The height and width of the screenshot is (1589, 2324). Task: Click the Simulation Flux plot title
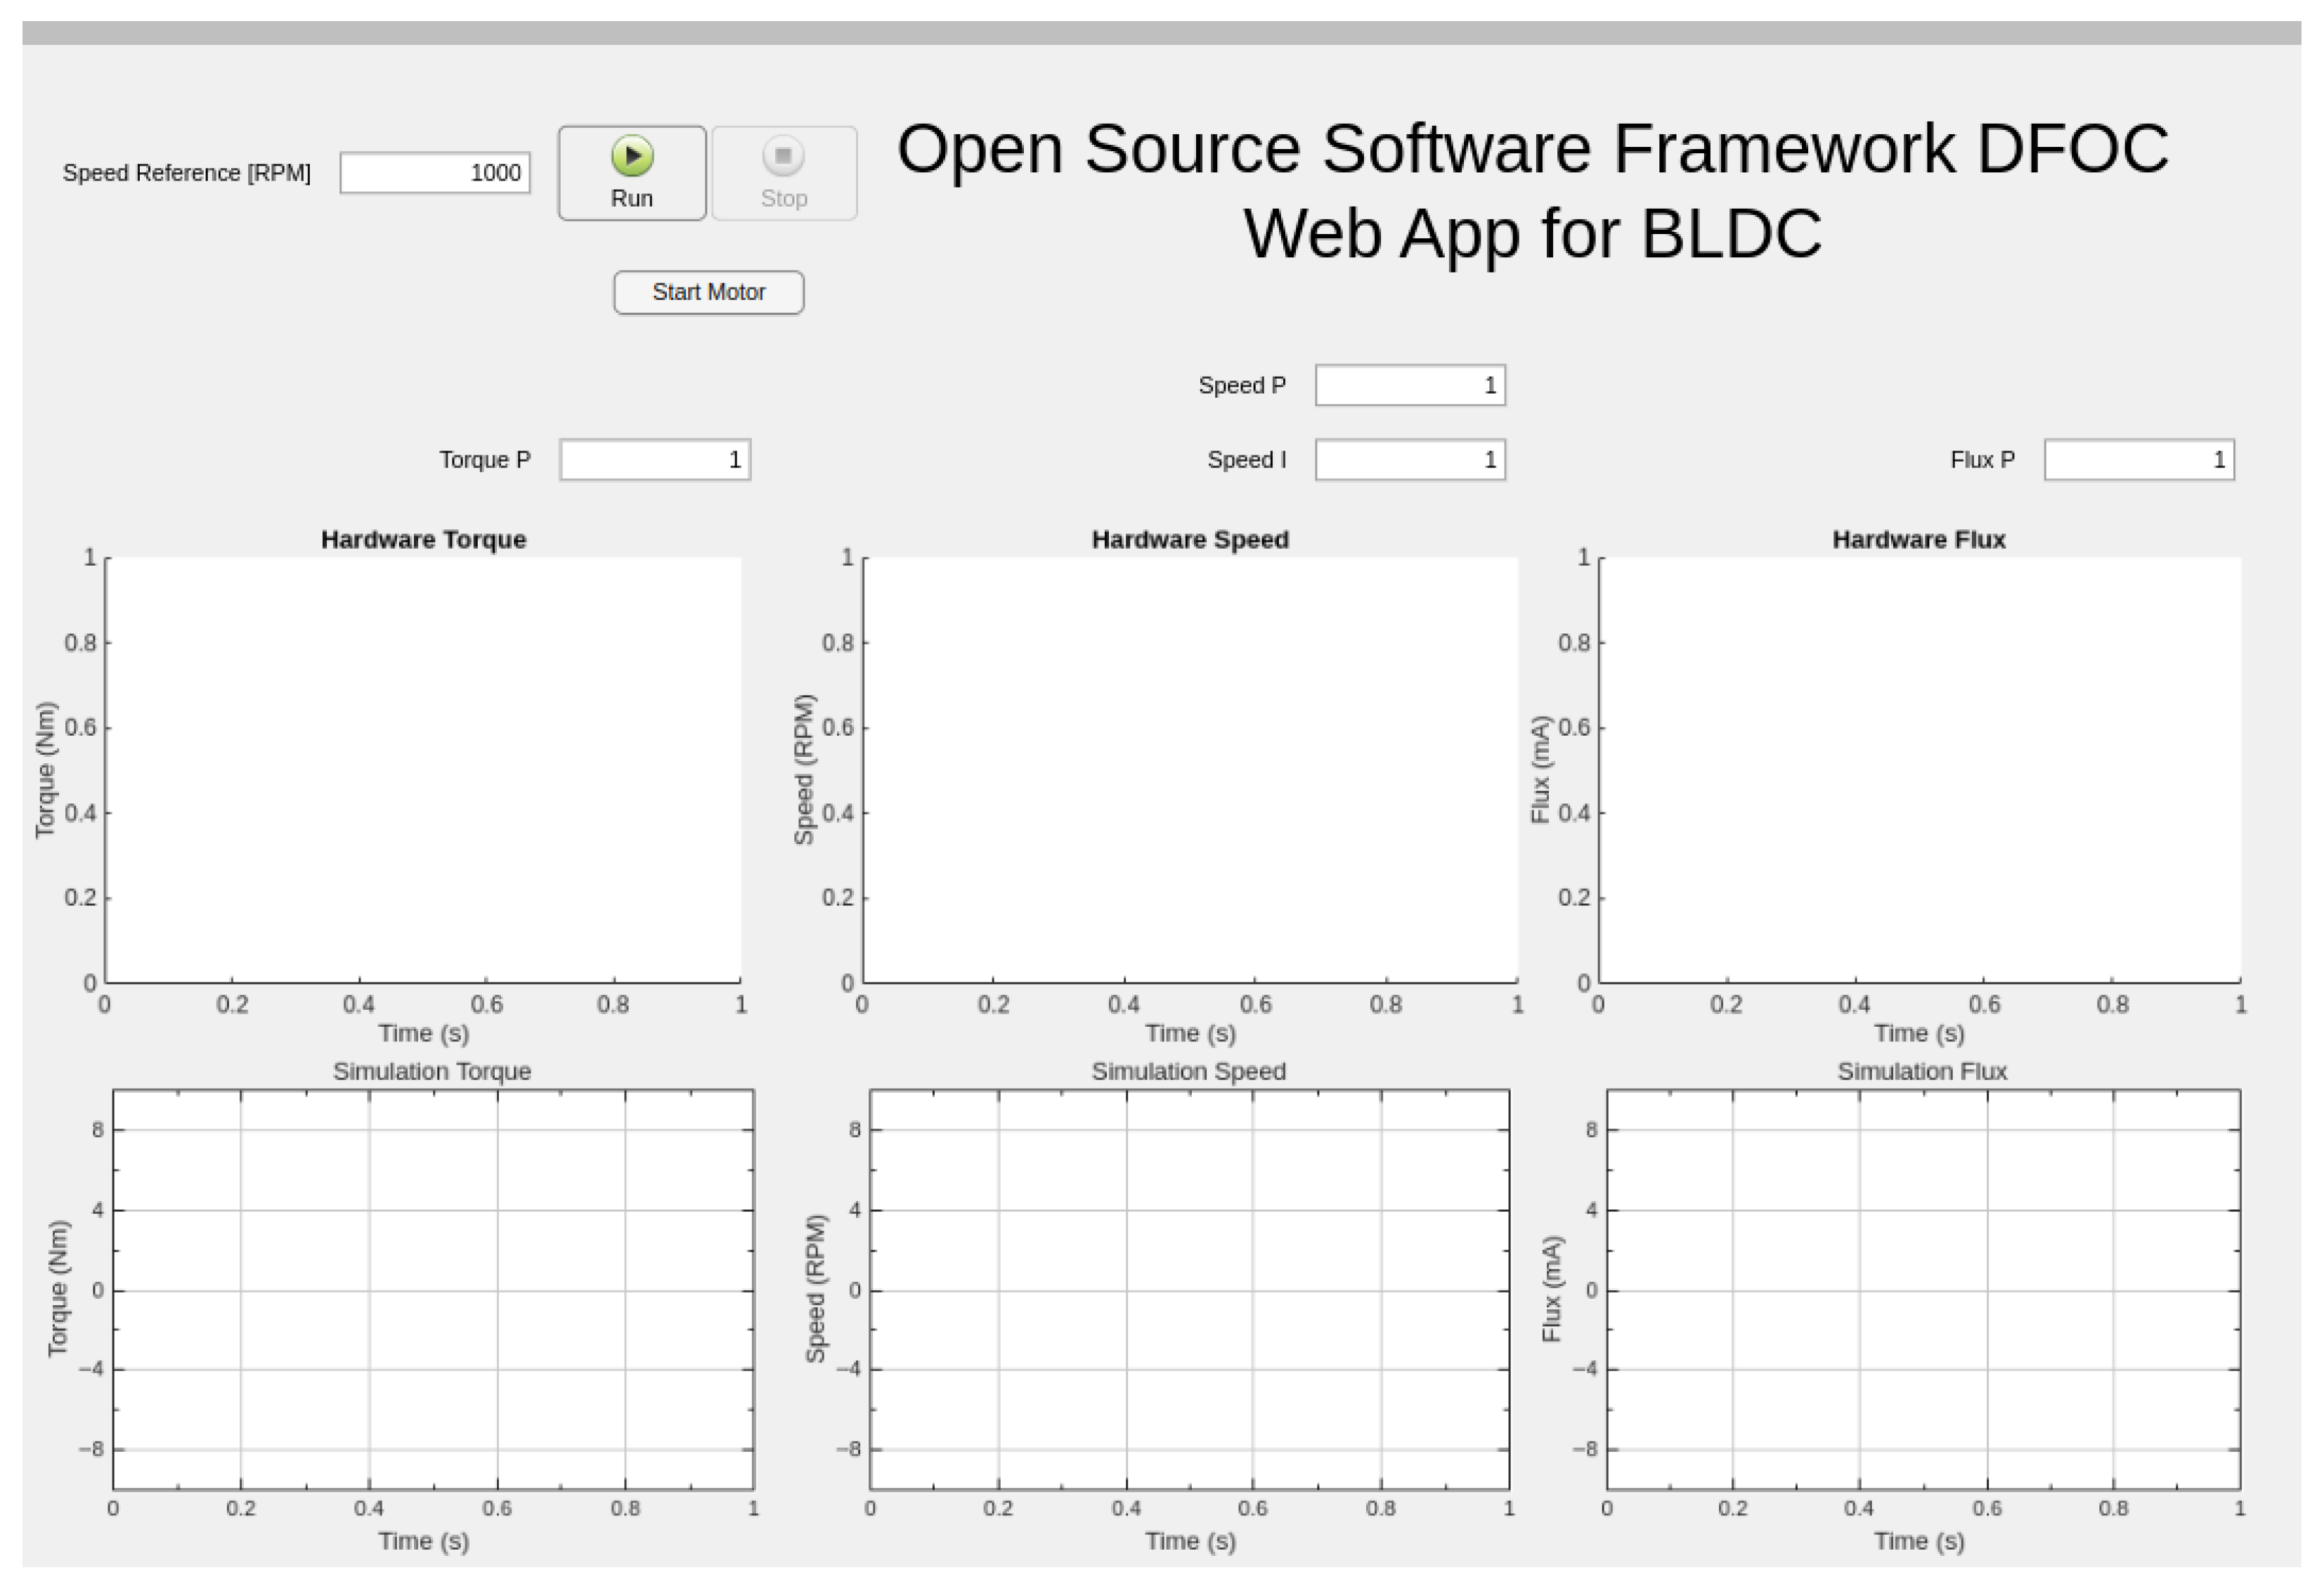(1921, 1072)
